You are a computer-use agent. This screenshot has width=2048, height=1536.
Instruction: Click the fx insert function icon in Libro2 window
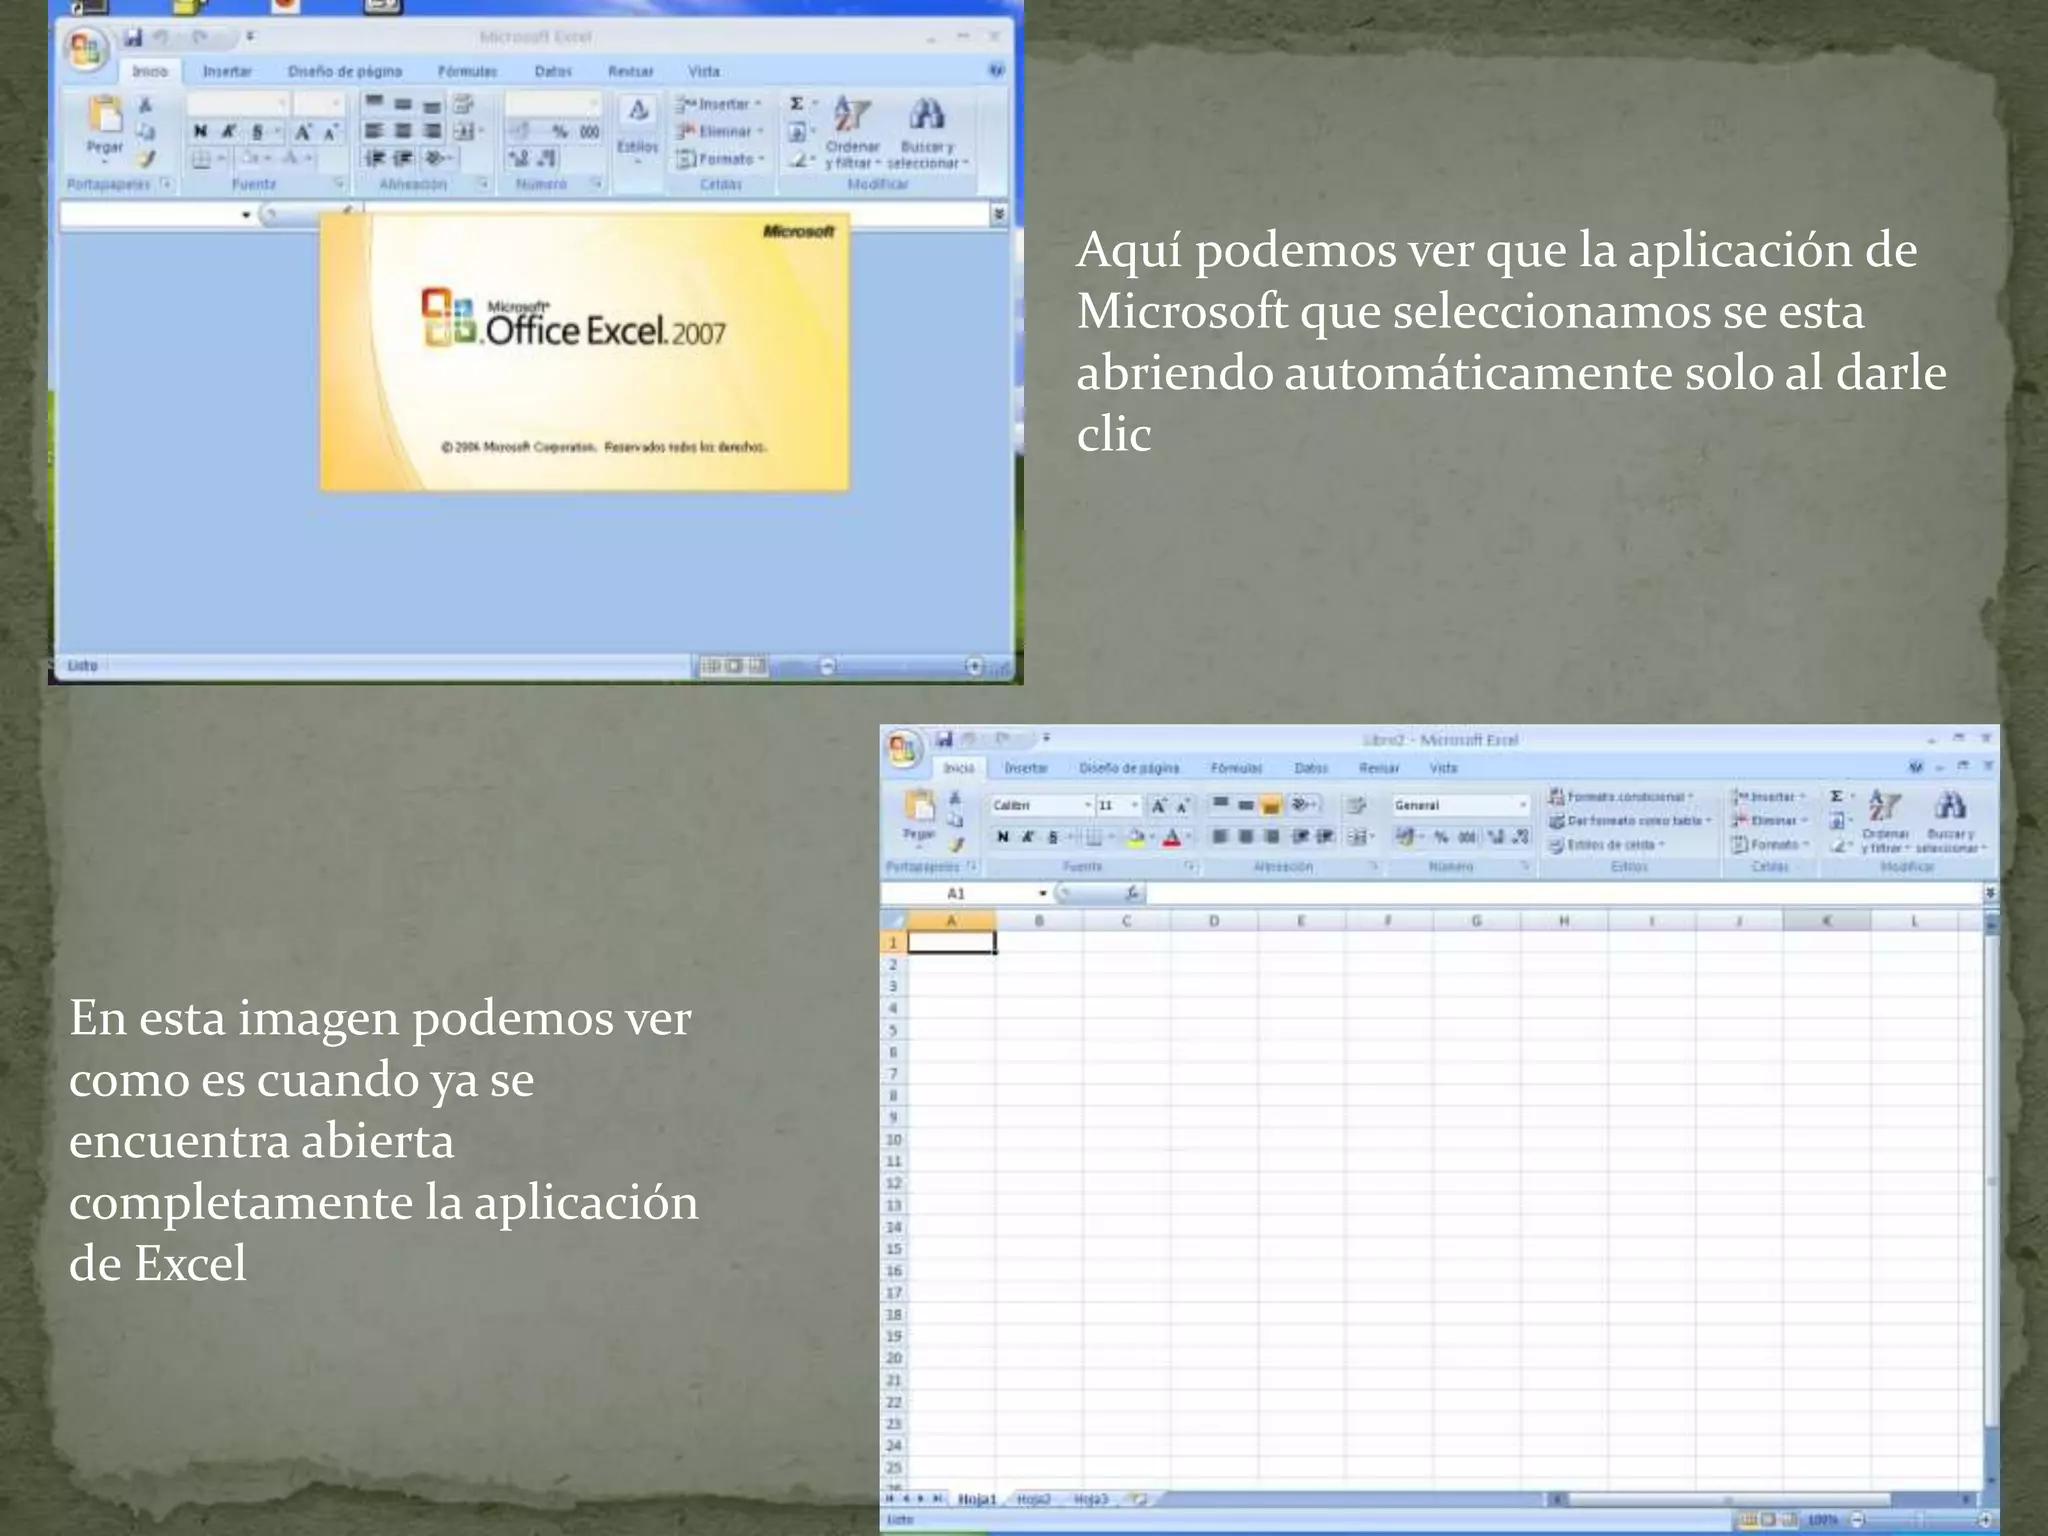(x=1132, y=892)
